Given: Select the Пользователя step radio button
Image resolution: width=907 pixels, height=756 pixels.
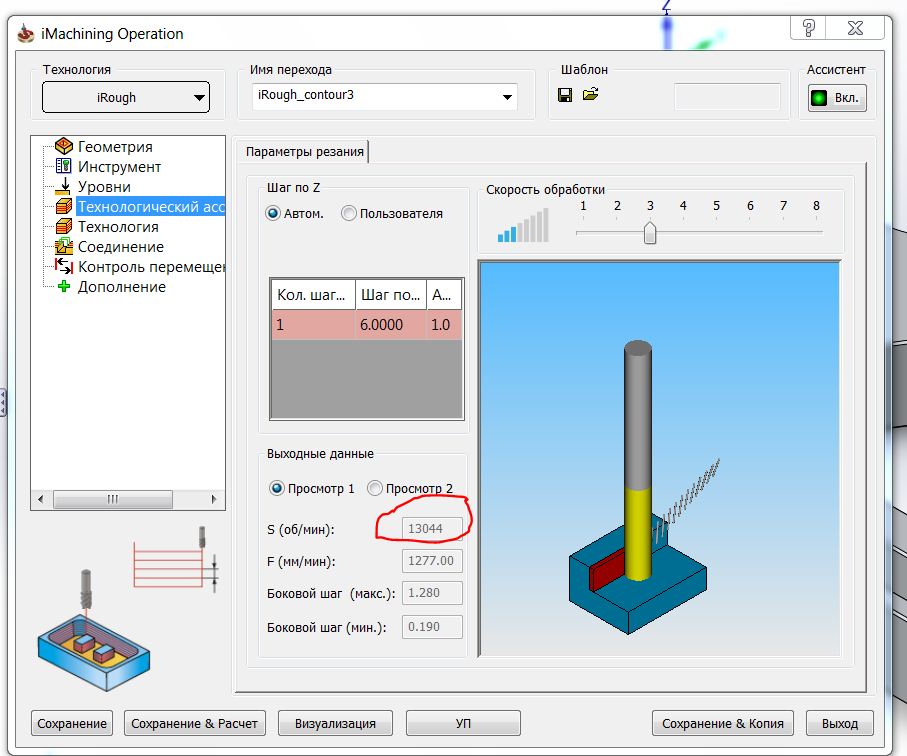Looking at the screenshot, I should [349, 213].
